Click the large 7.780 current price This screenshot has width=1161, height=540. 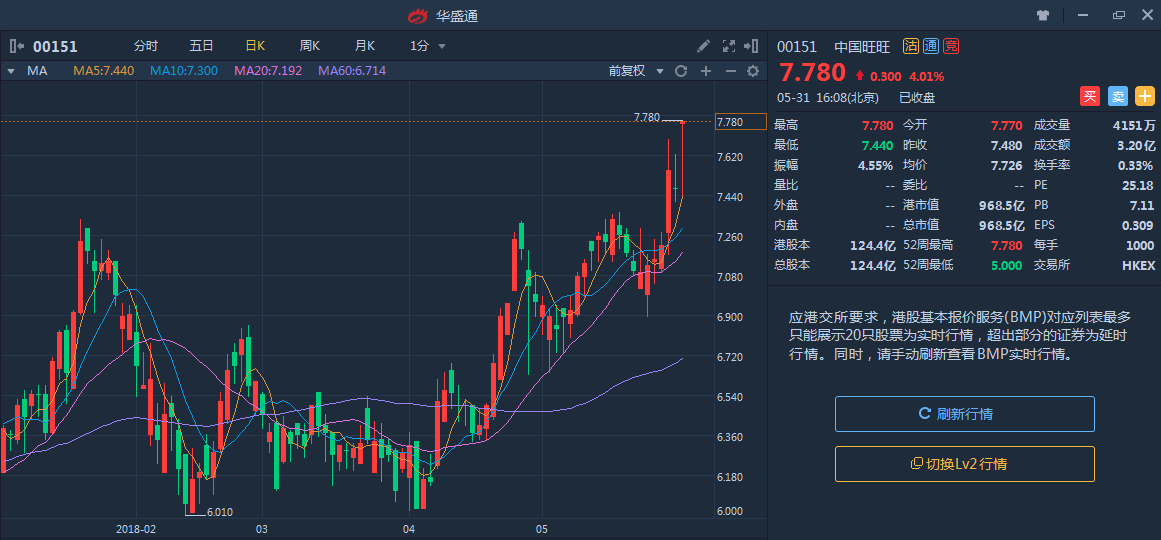(x=812, y=73)
